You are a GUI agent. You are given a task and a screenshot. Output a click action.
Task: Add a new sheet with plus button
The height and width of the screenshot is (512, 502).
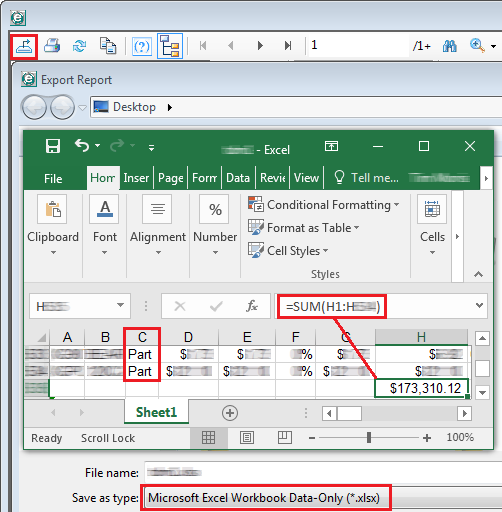coord(230,413)
